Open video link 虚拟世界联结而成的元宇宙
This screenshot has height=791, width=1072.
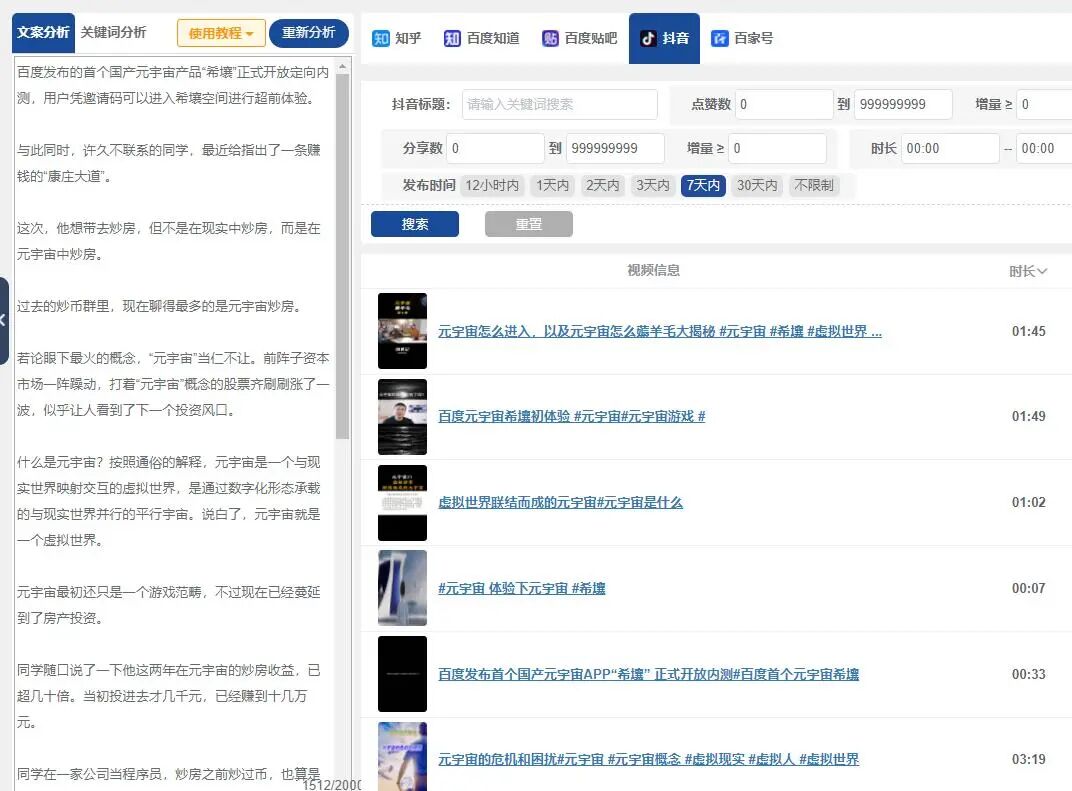(x=560, y=502)
